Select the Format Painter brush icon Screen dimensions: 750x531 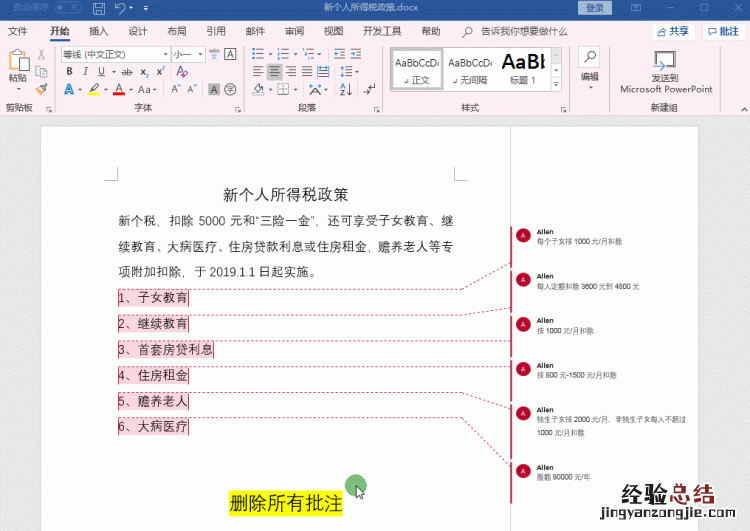pos(42,88)
